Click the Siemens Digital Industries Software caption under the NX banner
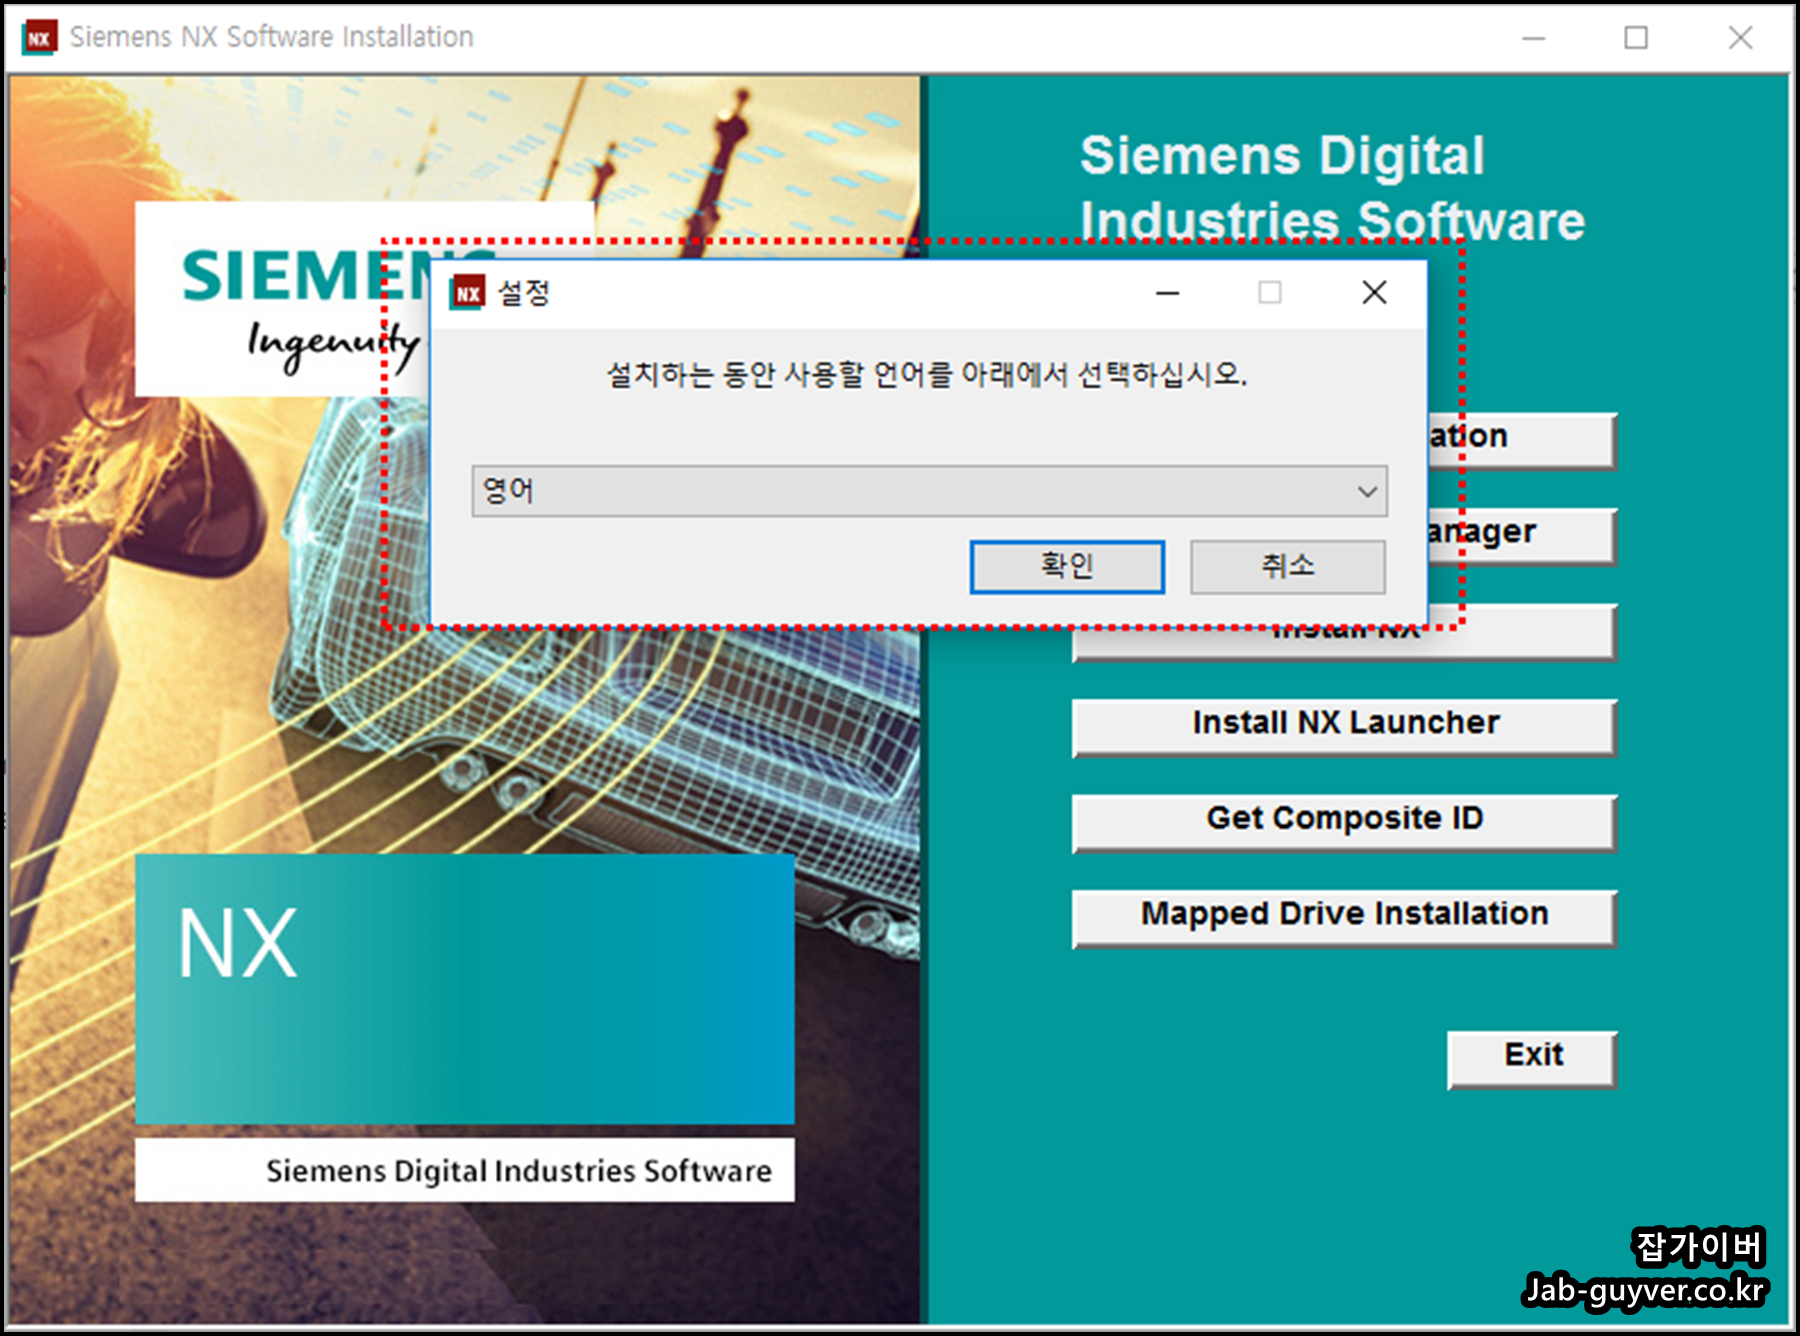The height and width of the screenshot is (1336, 1800). tap(518, 1171)
